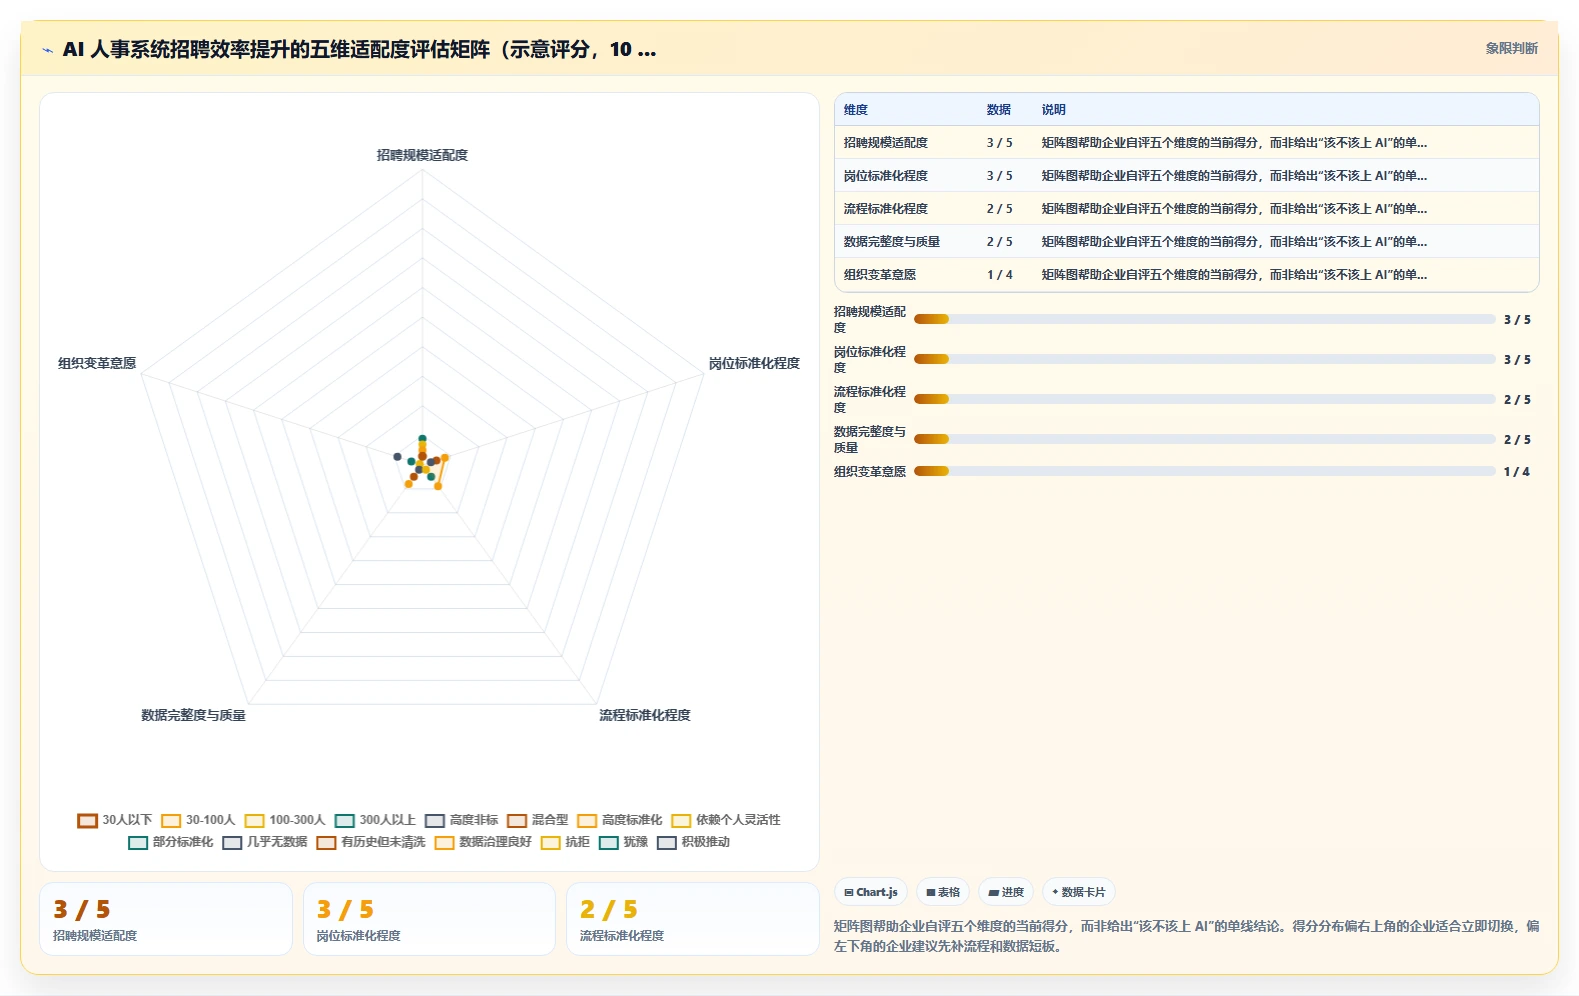1579x996 pixels.
Task: Open the 招聘规模适配度 3 / 5 data card
Action: tap(166, 919)
